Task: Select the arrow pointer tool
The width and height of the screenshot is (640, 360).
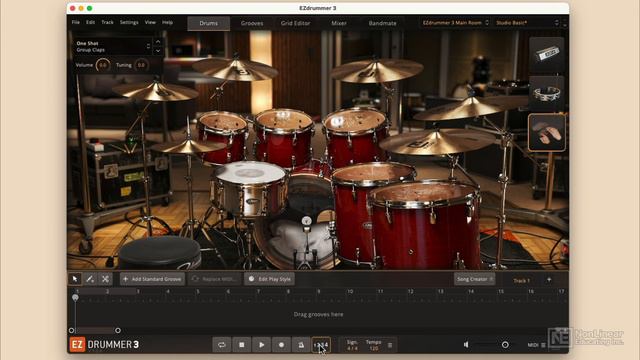Action: coord(75,279)
